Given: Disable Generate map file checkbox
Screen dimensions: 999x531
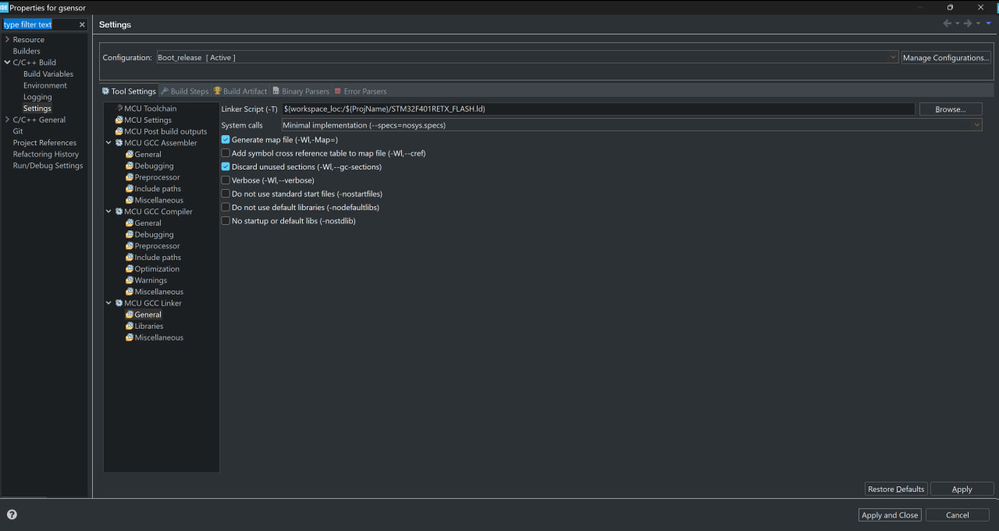Looking at the screenshot, I should coord(226,140).
